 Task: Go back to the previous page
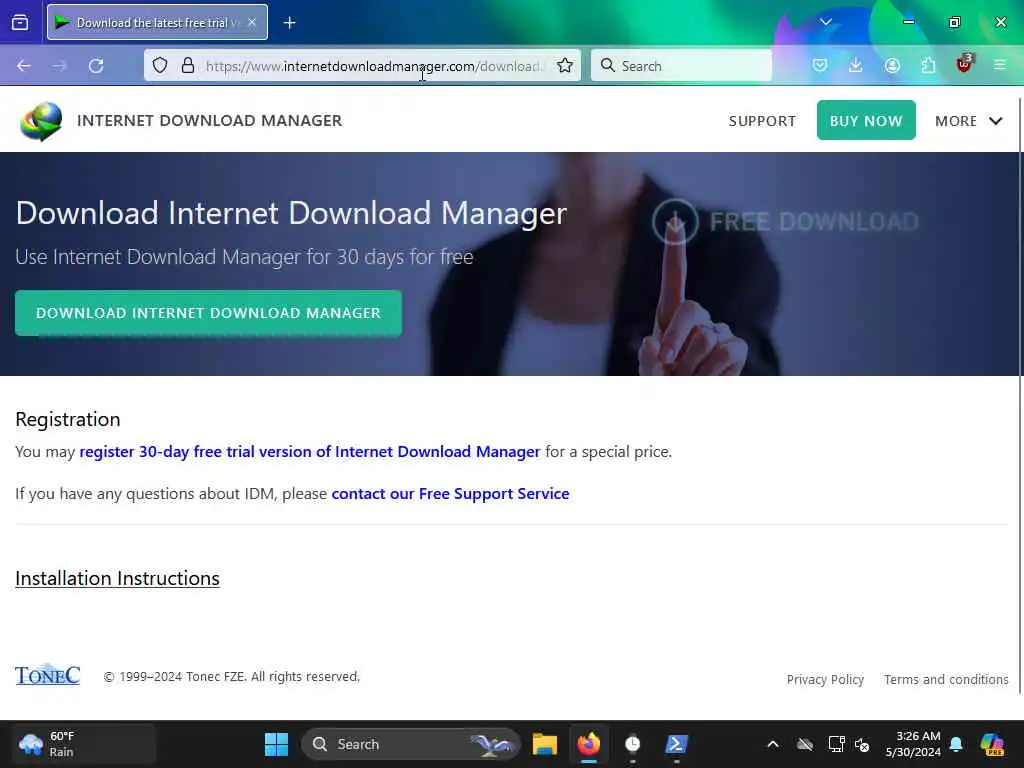[24, 66]
